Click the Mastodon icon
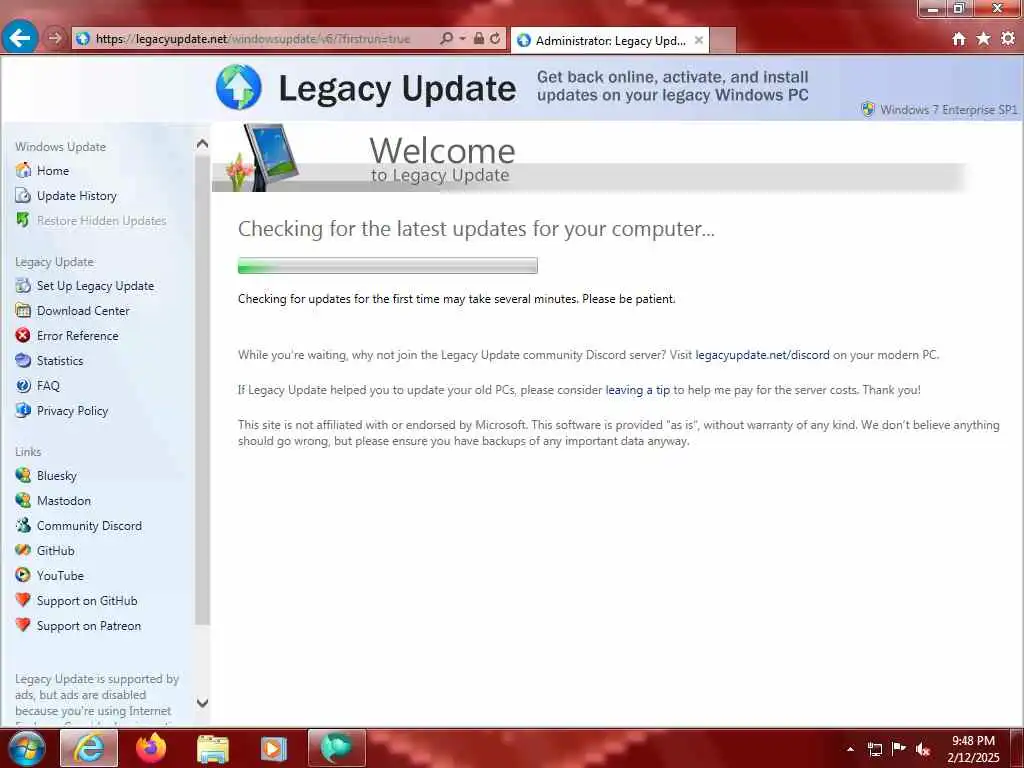Screen dimensions: 1024x768 (23, 500)
